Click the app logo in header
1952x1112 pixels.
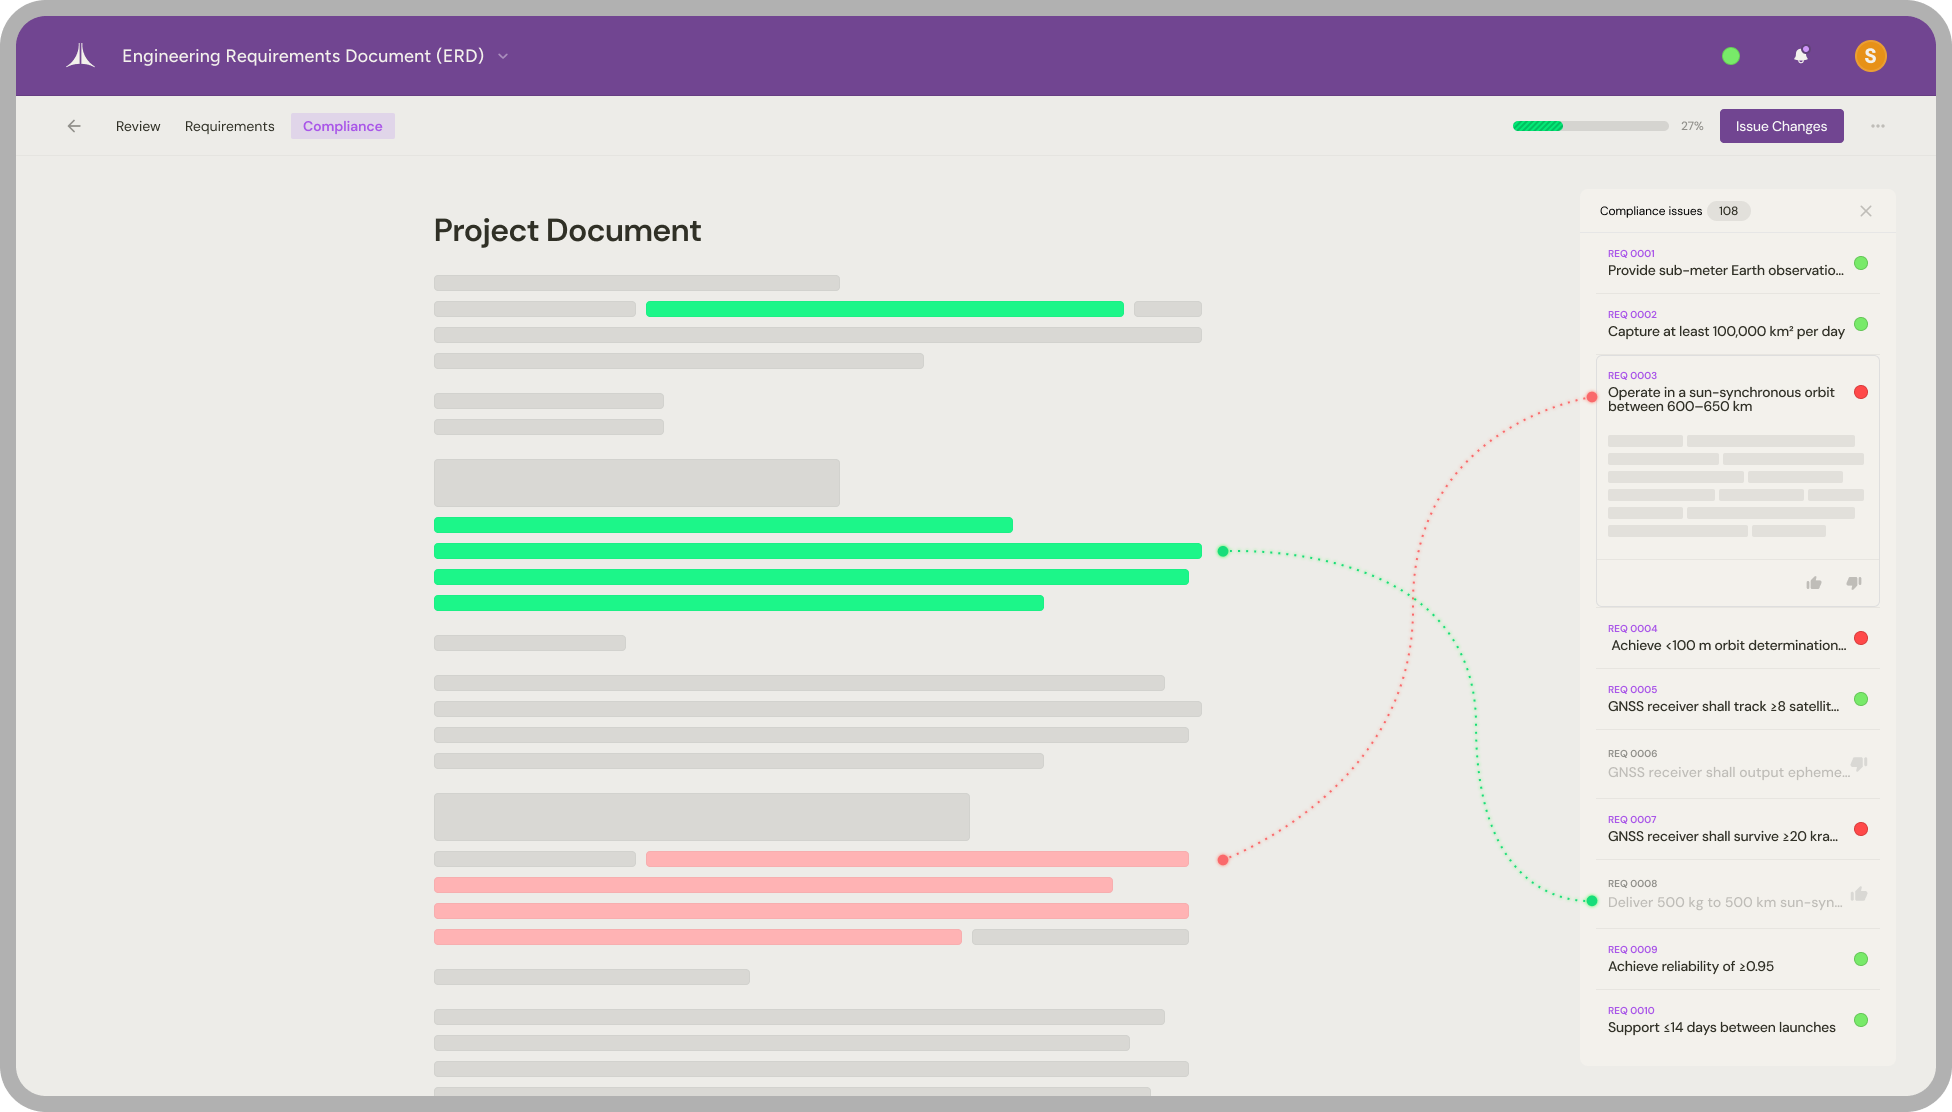click(x=81, y=56)
